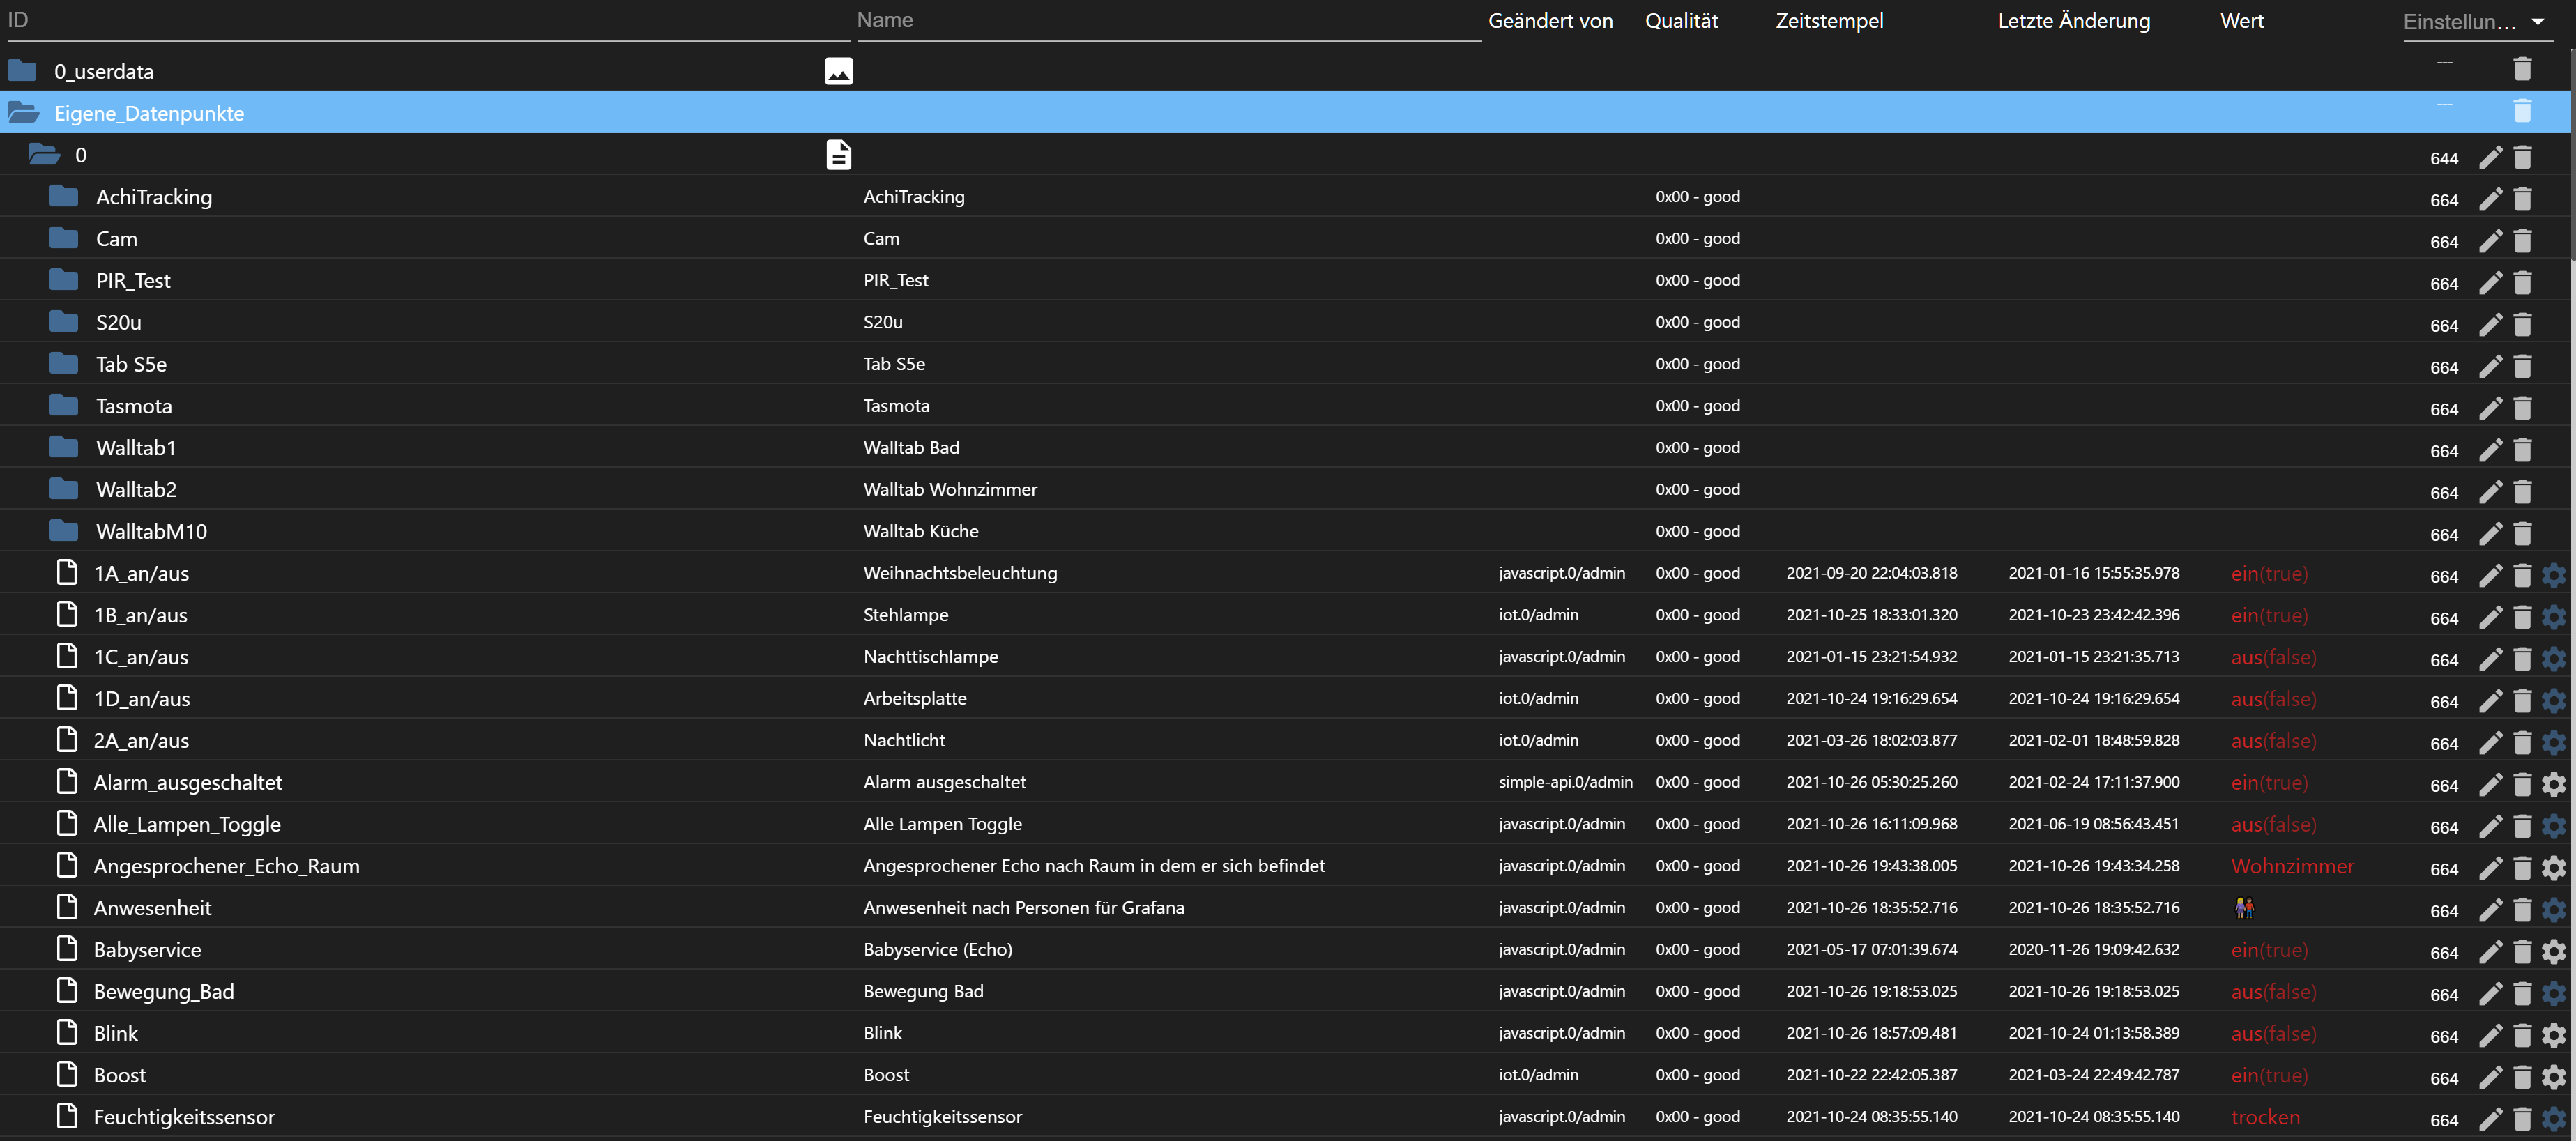2576x1141 pixels.
Task: Edit the AchiTracking folder with pencil icon
Action: pos(2490,199)
